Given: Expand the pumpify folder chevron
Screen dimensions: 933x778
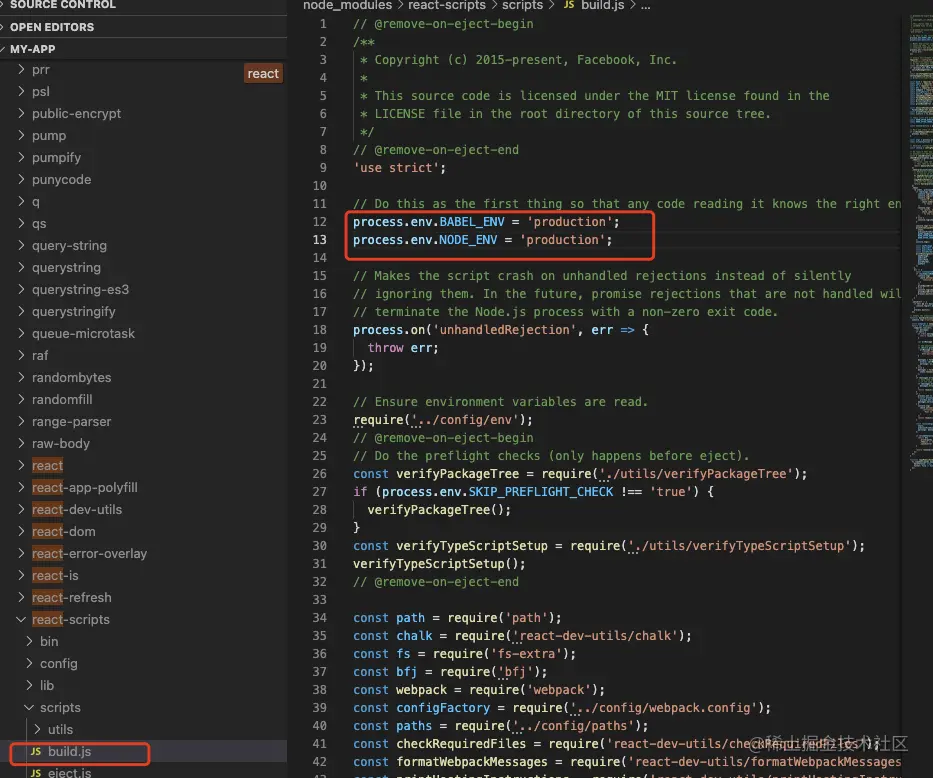Looking at the screenshot, I should coord(21,157).
